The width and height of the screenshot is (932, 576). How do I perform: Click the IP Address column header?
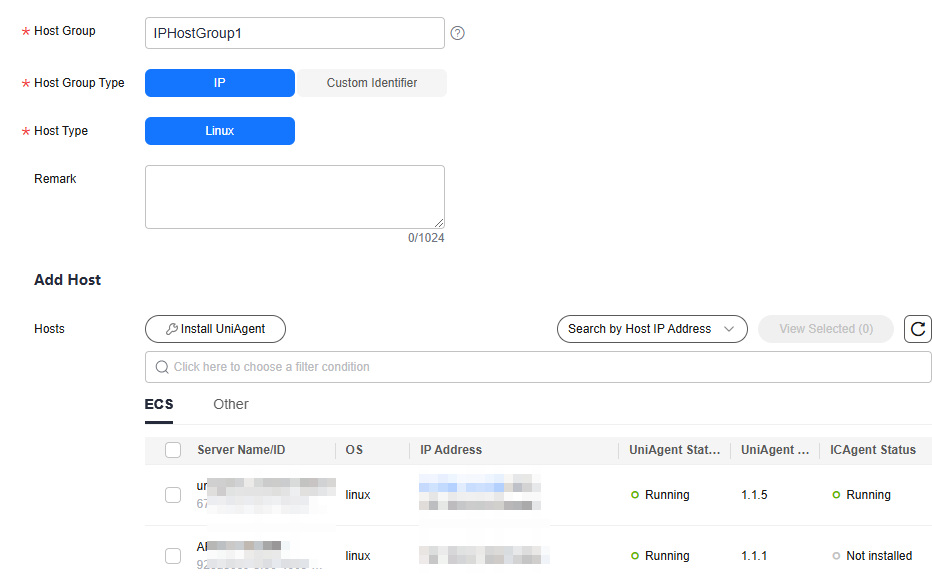coord(451,450)
